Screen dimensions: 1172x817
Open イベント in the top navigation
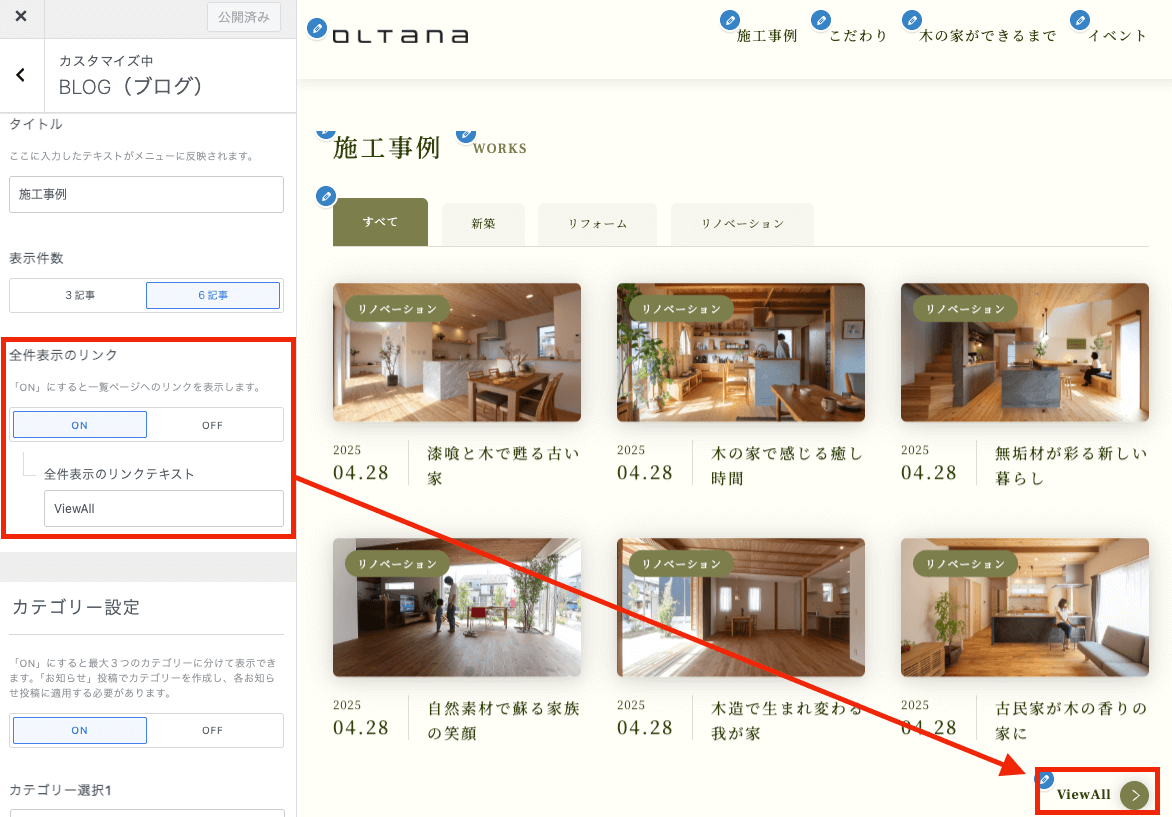point(1117,36)
